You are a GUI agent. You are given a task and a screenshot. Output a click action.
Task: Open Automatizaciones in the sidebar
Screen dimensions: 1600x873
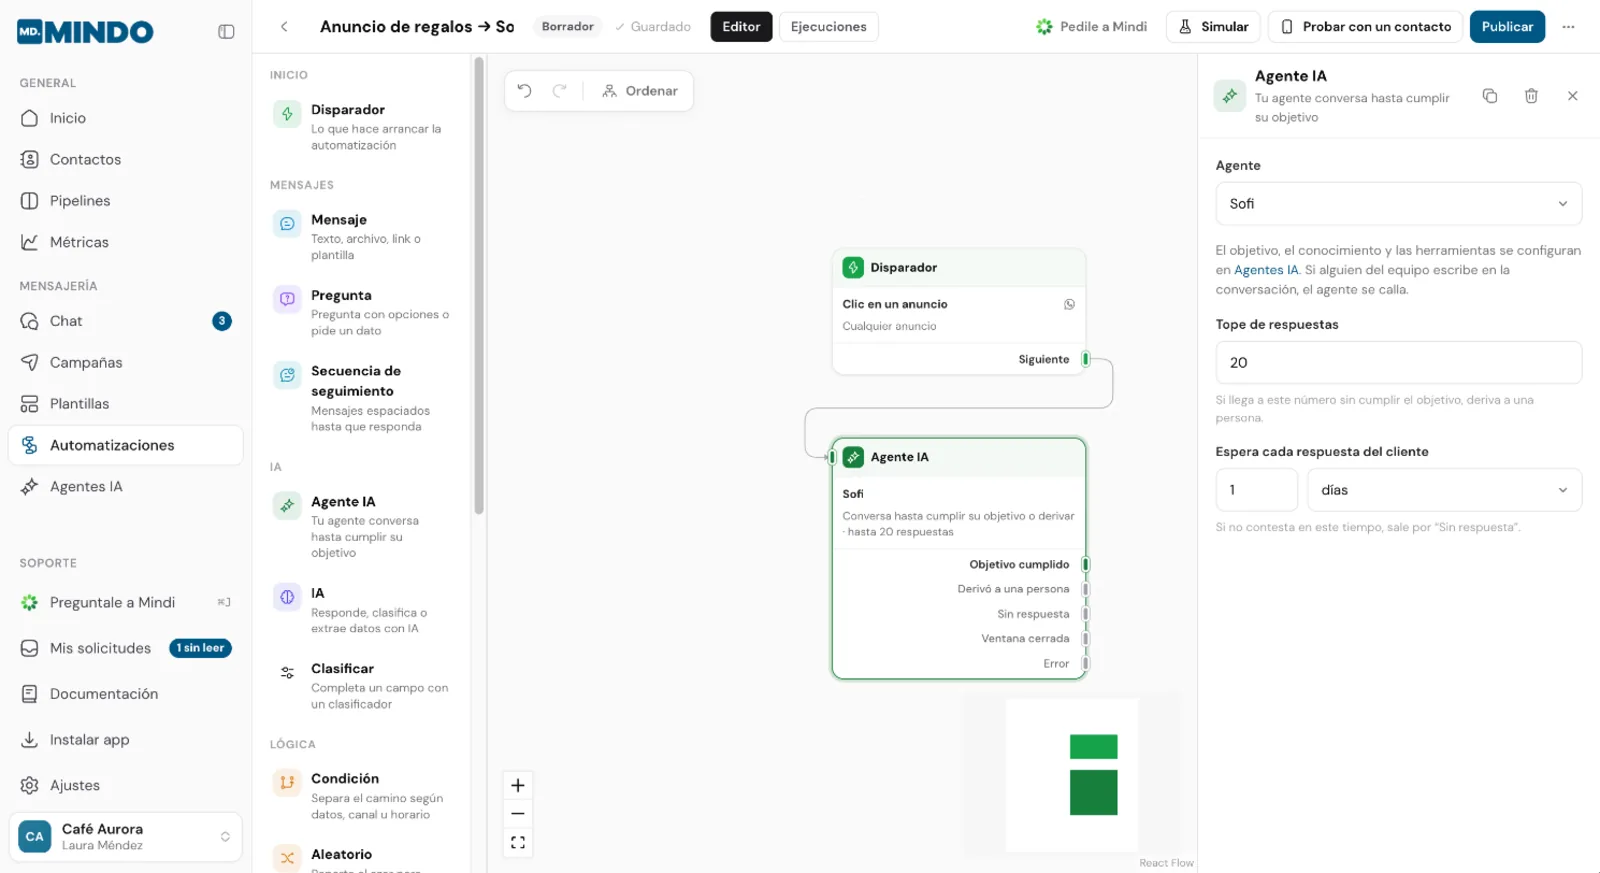pyautogui.click(x=126, y=445)
